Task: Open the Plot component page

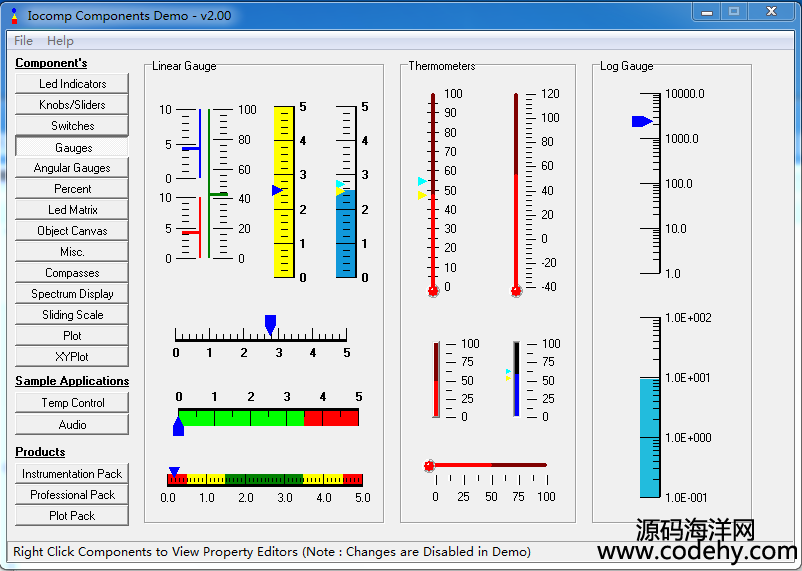Action: coord(72,336)
